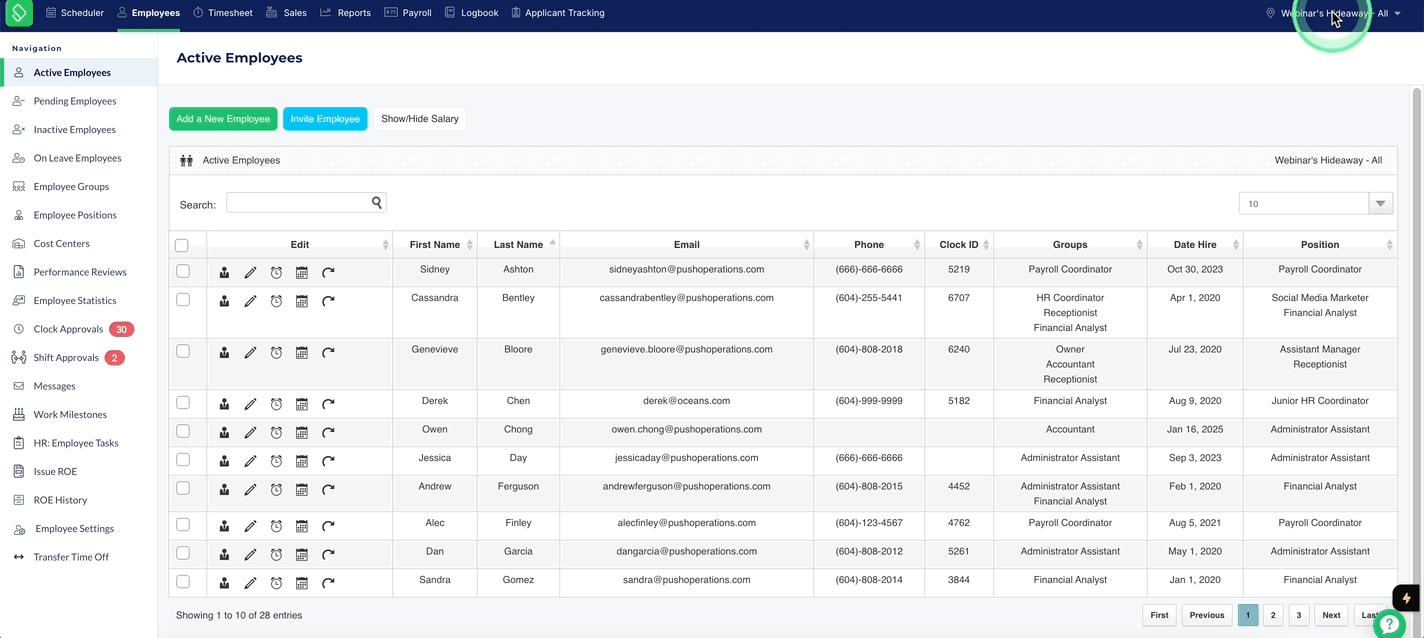This screenshot has height=638, width=1424.
Task: Open the green help chat bubble icon
Action: pyautogui.click(x=1389, y=624)
